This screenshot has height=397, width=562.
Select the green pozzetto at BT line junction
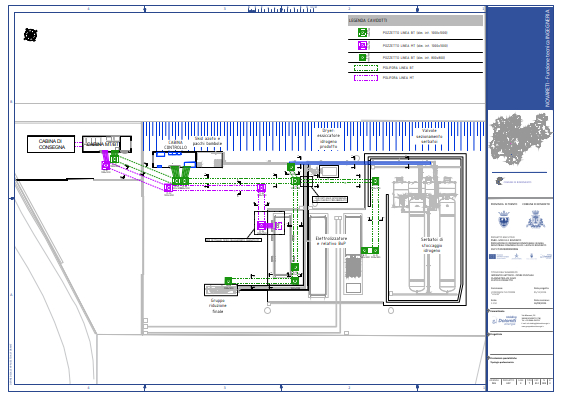click(x=295, y=181)
